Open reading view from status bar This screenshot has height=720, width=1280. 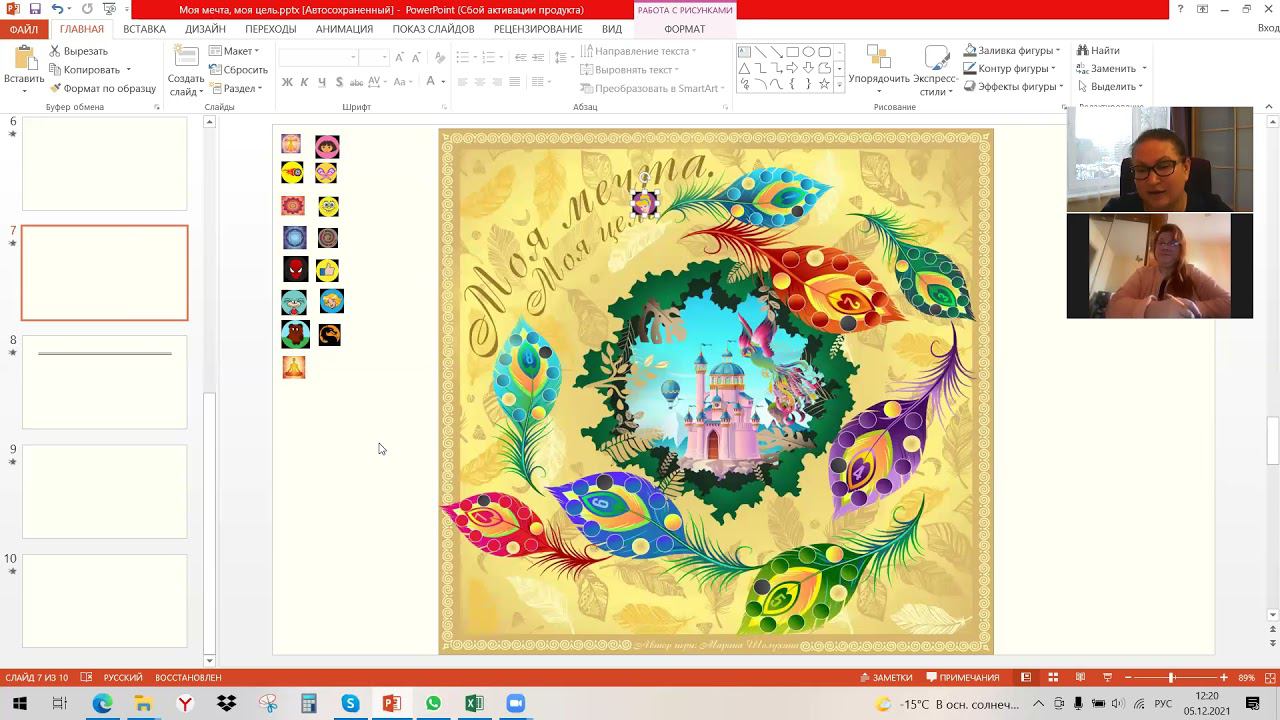coord(1080,677)
